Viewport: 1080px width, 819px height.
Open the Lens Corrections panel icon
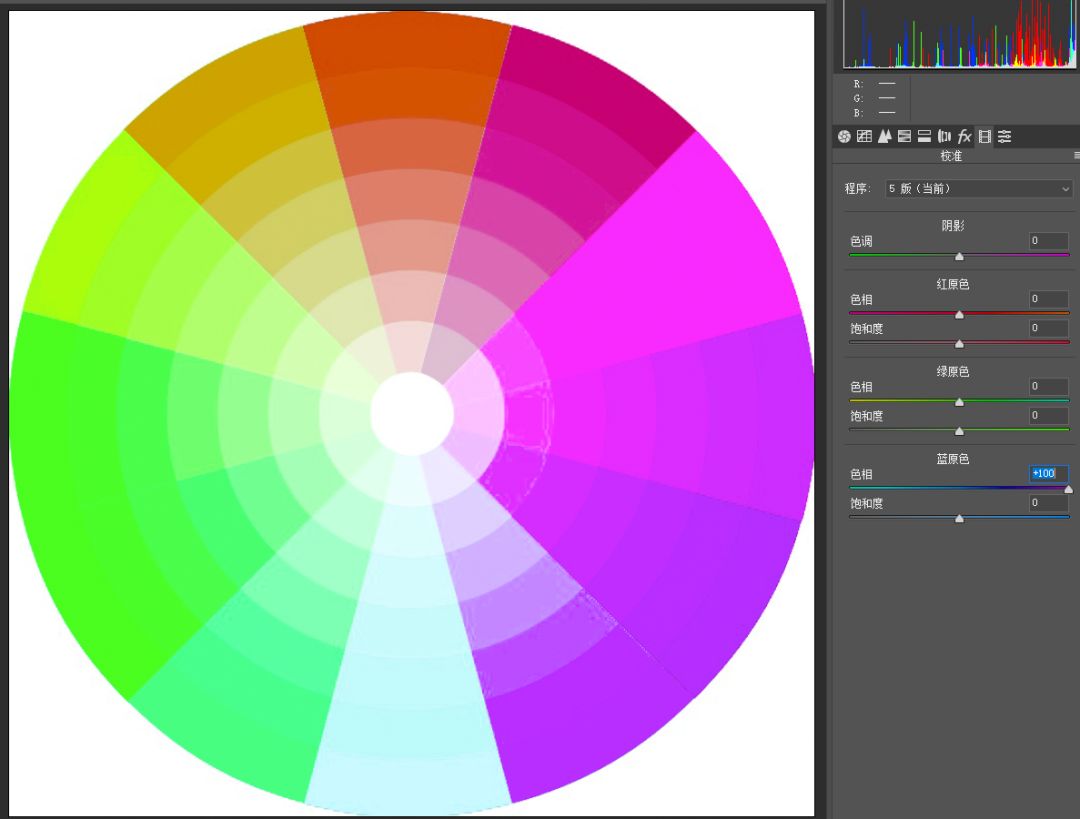click(944, 136)
